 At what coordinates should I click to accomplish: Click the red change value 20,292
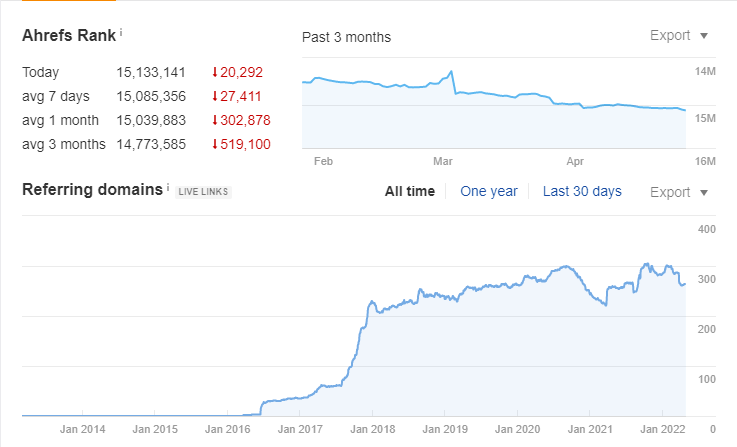(x=241, y=72)
